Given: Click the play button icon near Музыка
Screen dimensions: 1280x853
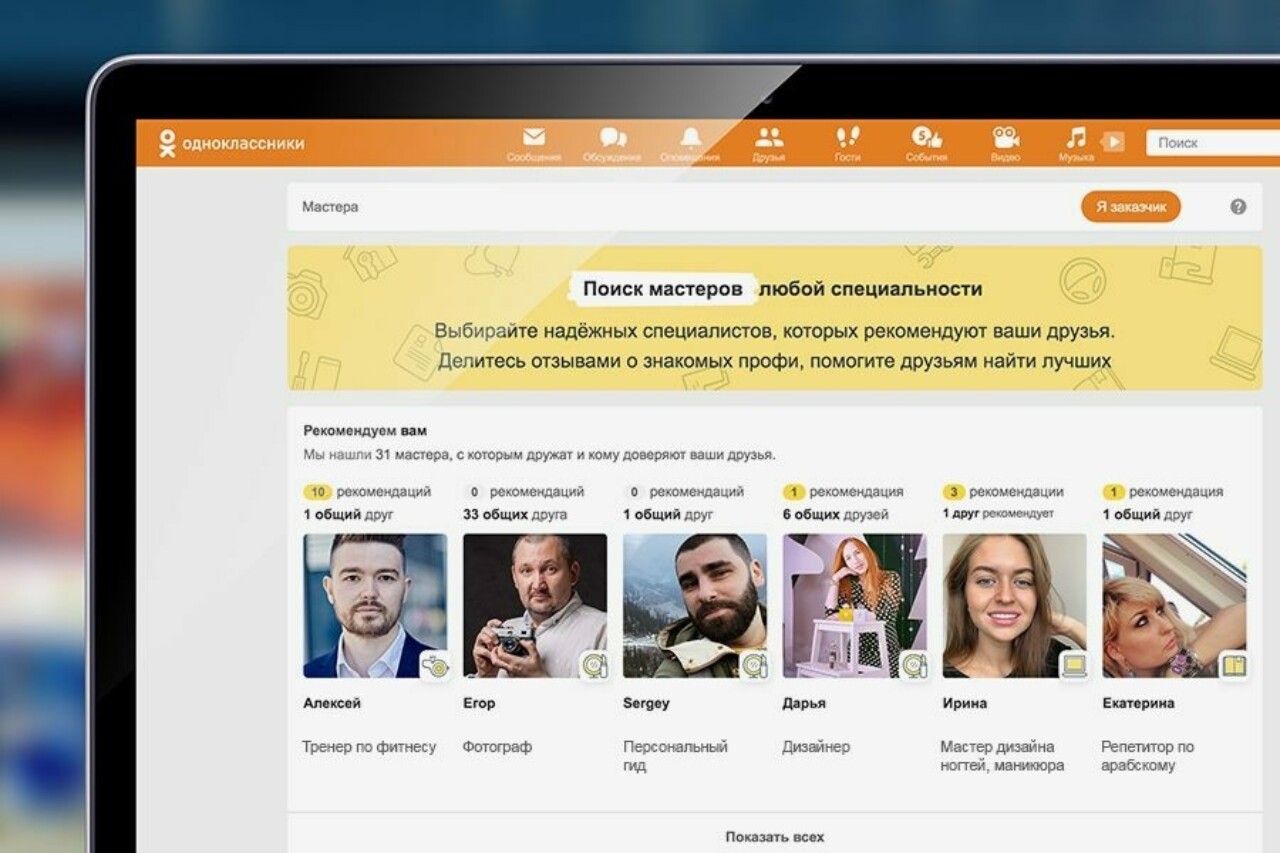Looking at the screenshot, I should coord(1112,142).
